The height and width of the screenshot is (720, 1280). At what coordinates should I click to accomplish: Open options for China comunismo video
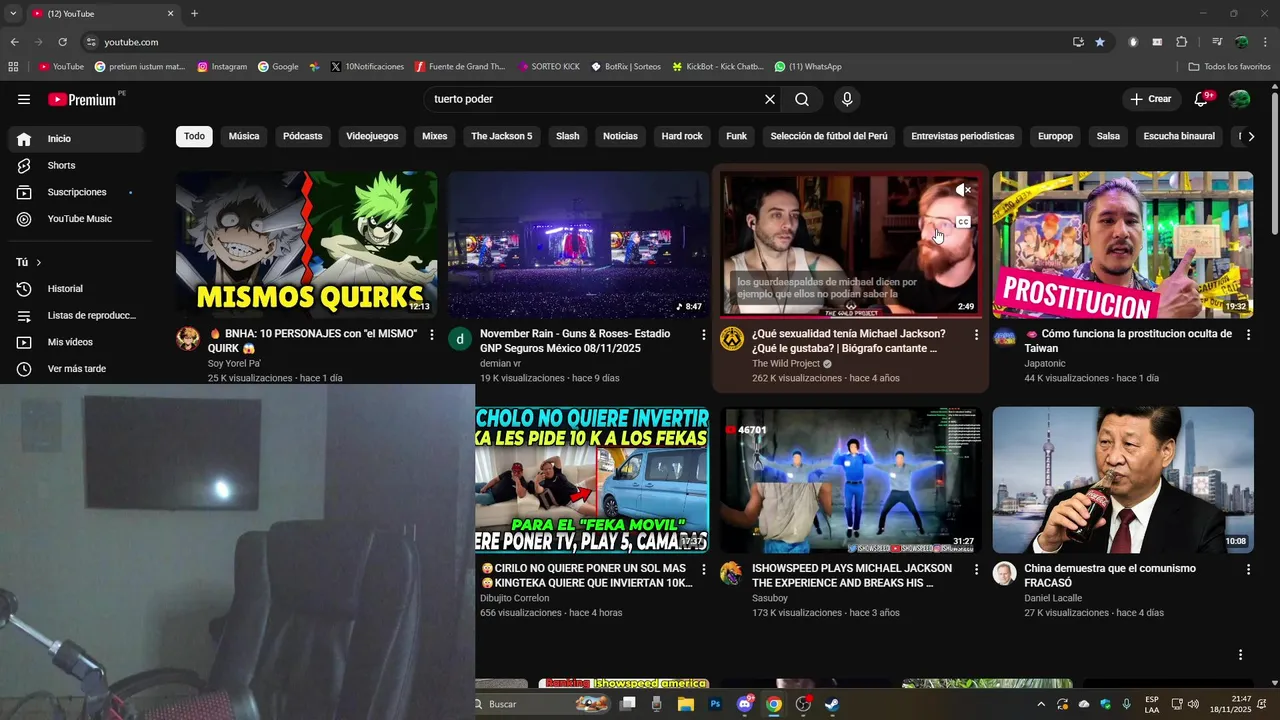click(1248, 569)
